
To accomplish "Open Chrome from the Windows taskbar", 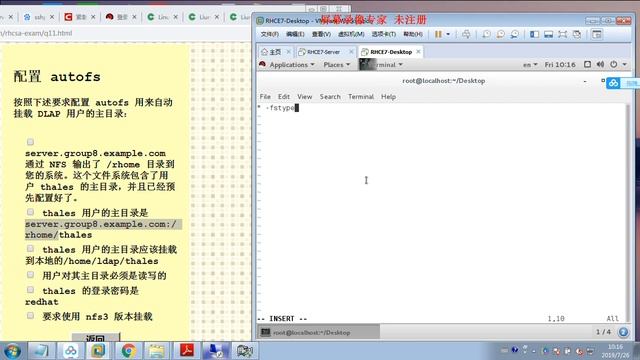I will click(128, 351).
